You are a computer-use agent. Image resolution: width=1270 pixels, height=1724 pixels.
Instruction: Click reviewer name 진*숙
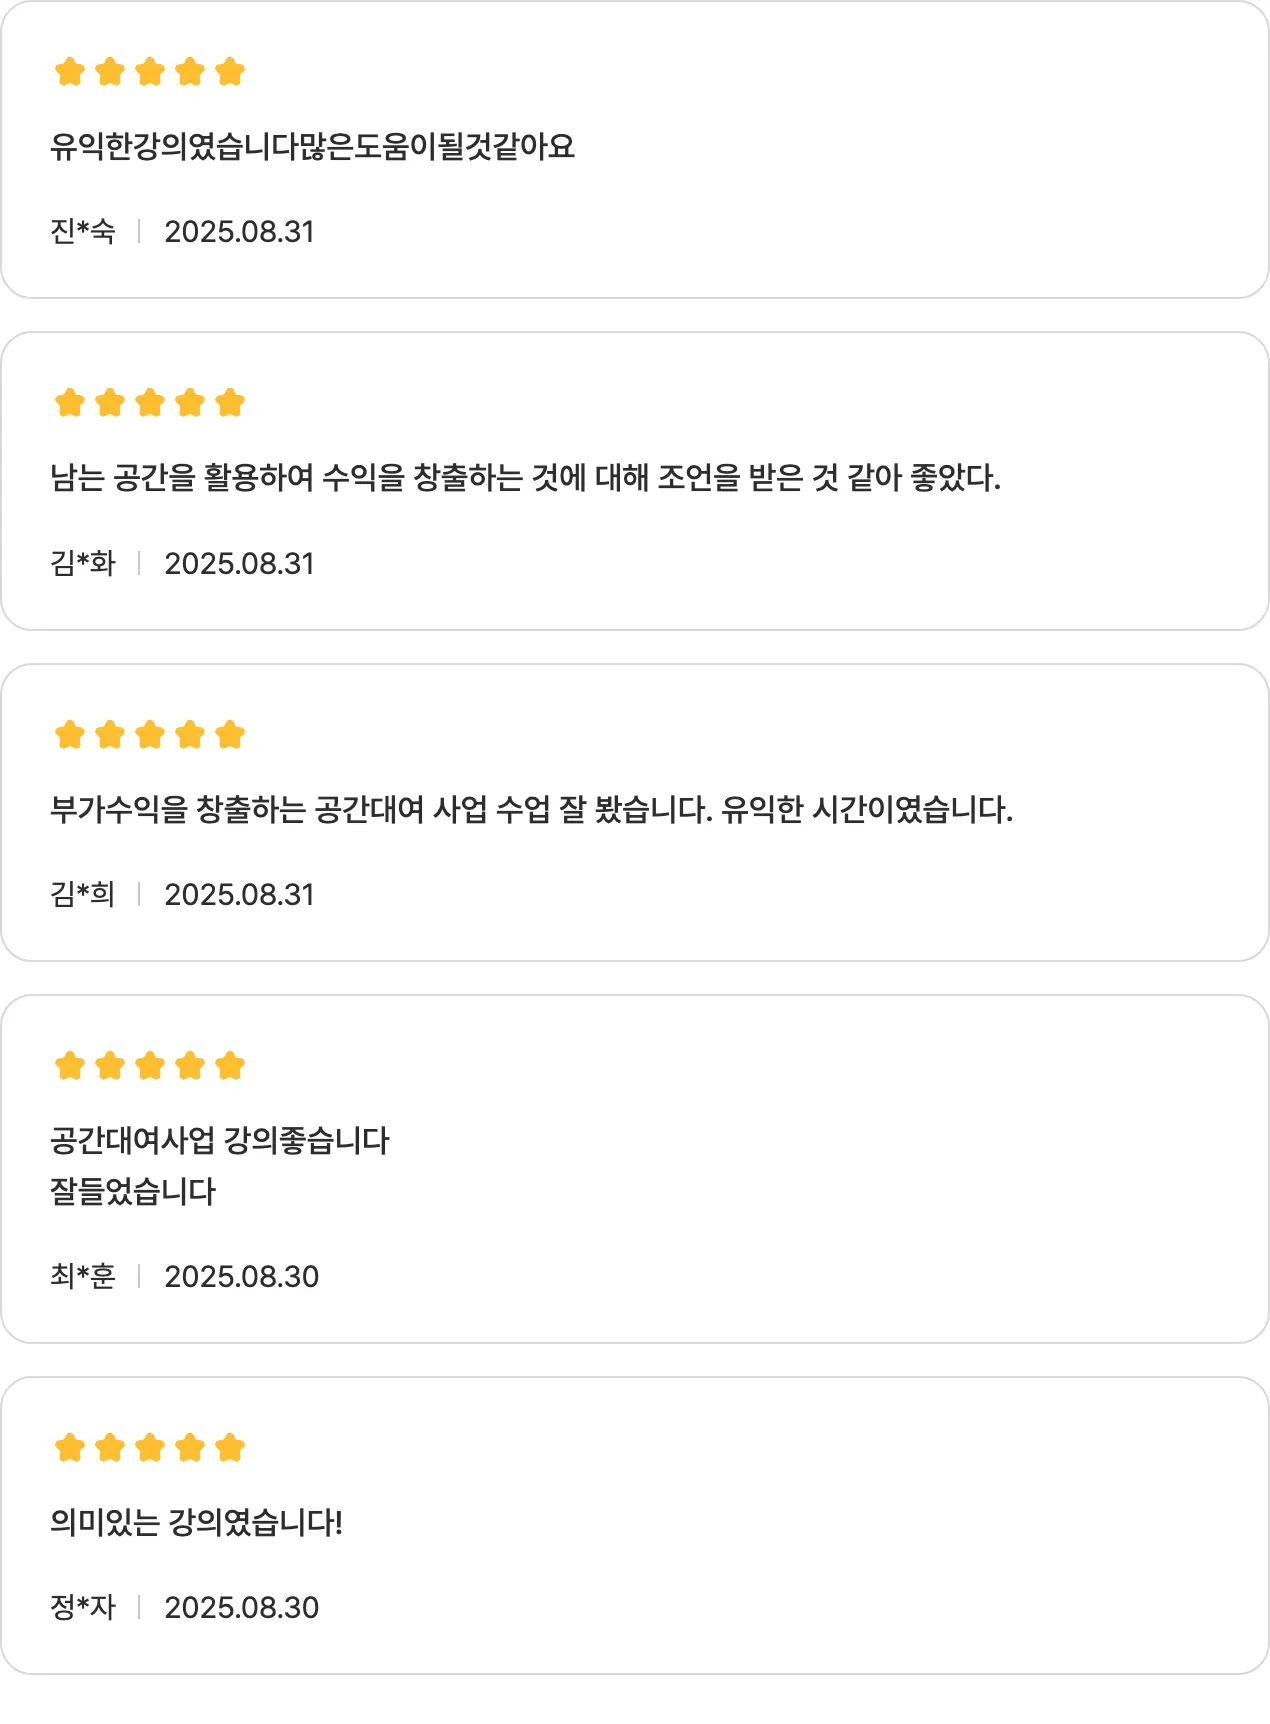pos(83,232)
